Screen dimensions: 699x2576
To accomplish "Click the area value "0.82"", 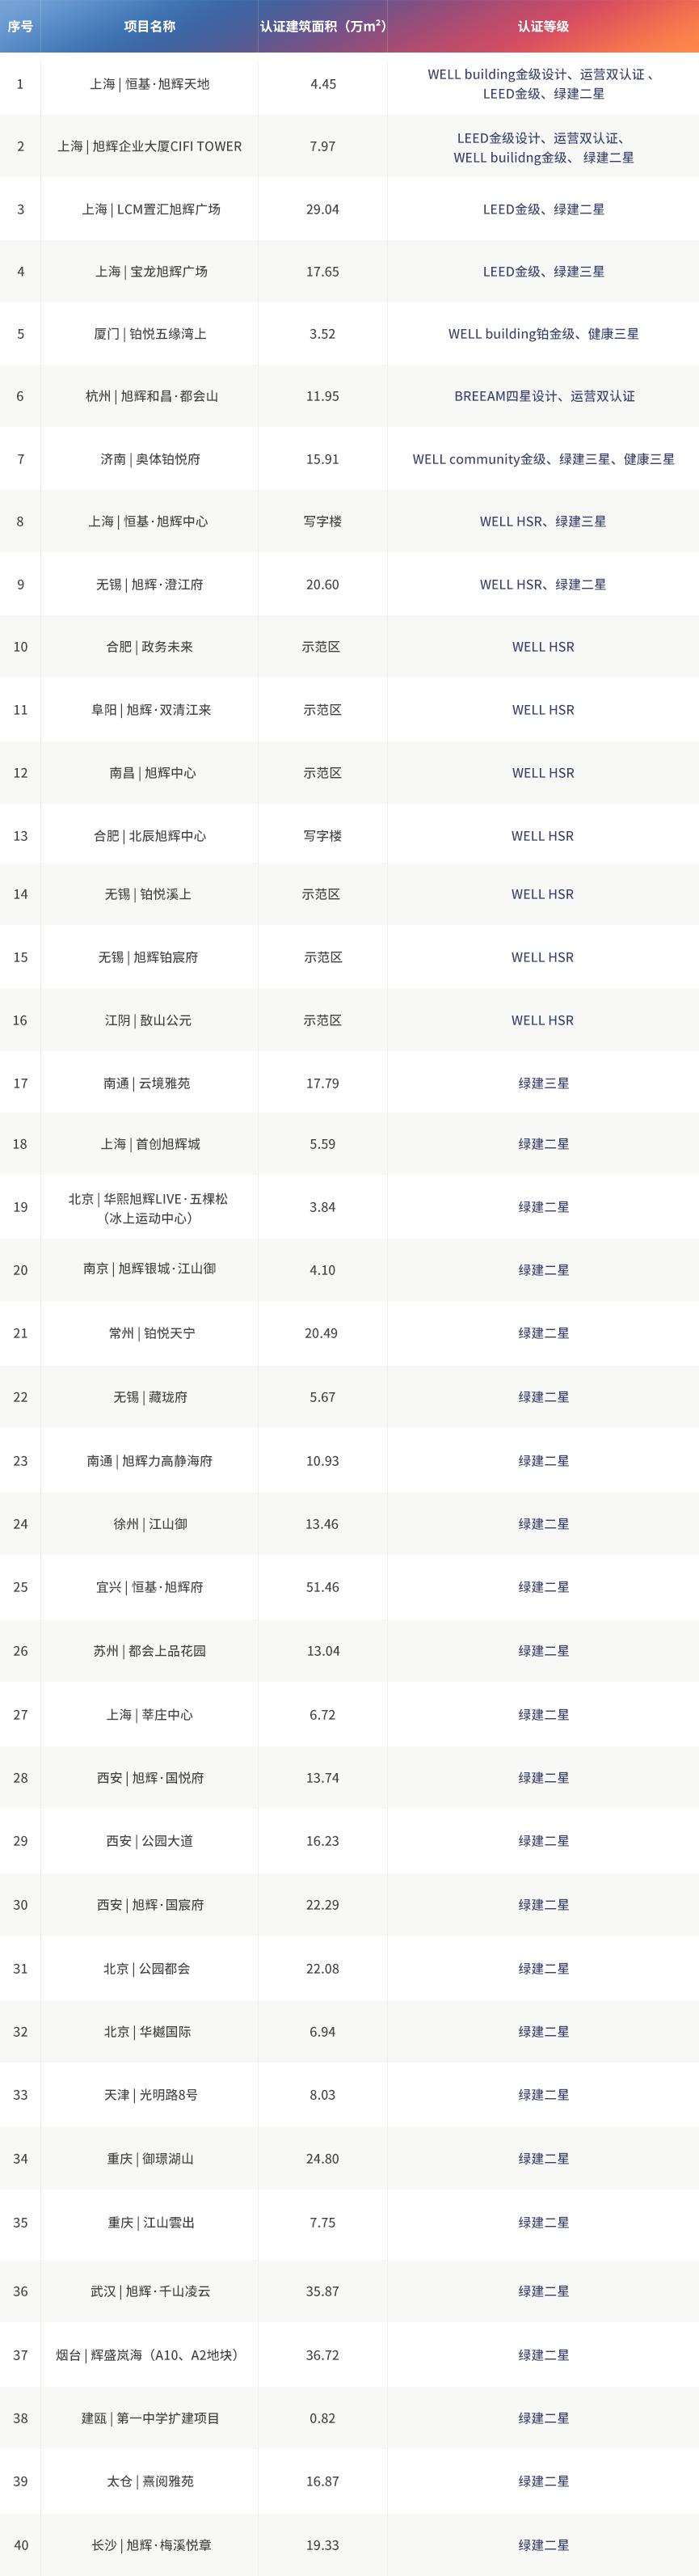I will 322,2418.
